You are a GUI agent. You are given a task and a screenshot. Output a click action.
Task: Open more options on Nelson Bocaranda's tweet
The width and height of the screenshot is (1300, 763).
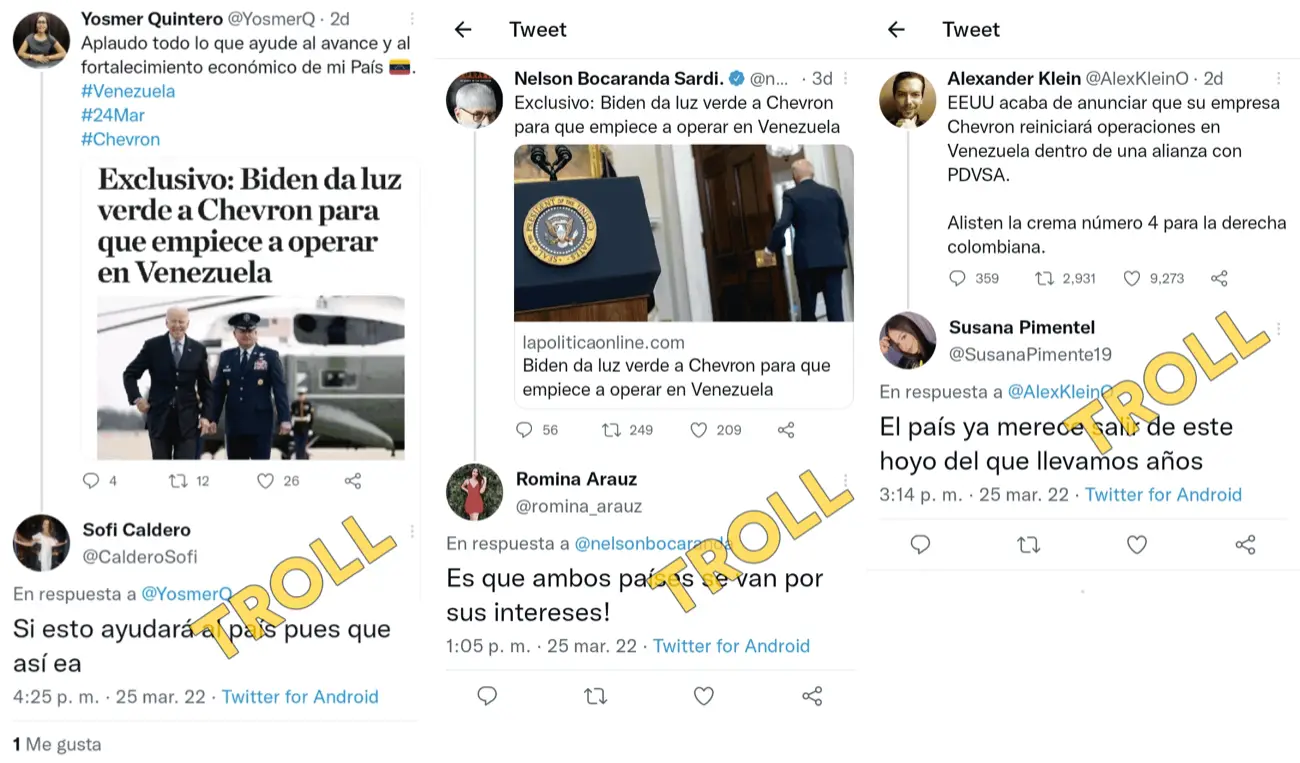[845, 78]
